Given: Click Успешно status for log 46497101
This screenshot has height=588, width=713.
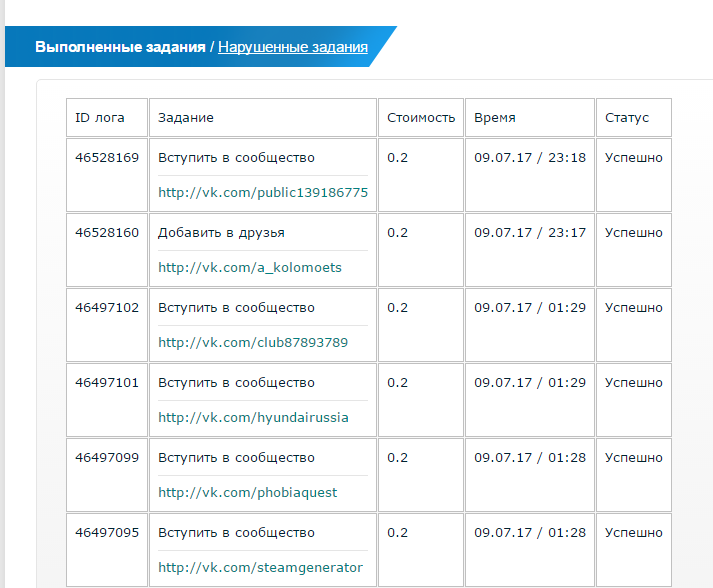Looking at the screenshot, I should coord(633,383).
